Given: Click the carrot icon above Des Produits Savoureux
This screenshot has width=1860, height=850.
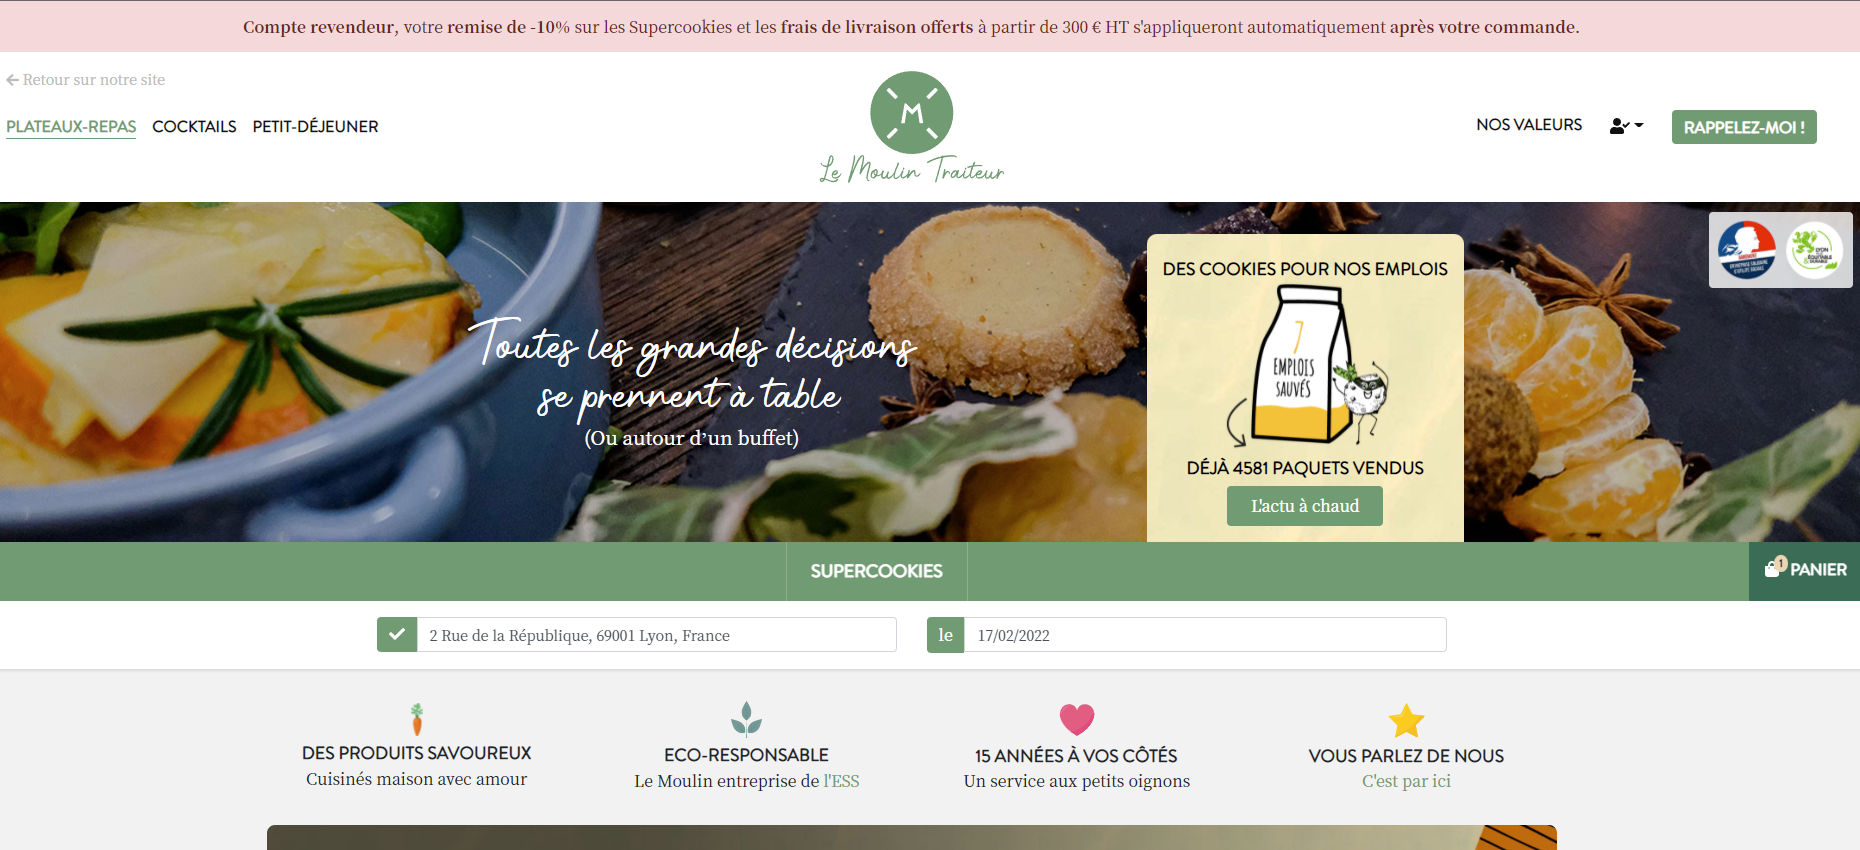Looking at the screenshot, I should point(417,719).
